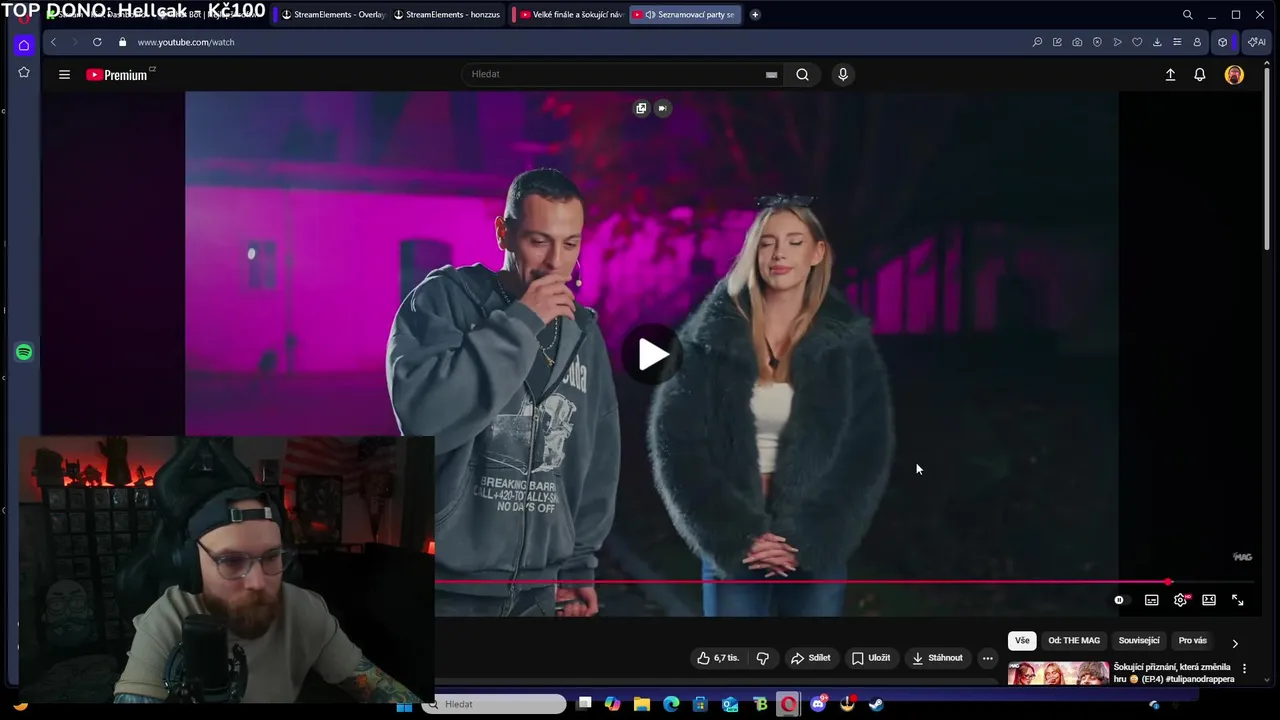Click the progress bar scrubber handle
The height and width of the screenshot is (720, 1280).
1168,581
